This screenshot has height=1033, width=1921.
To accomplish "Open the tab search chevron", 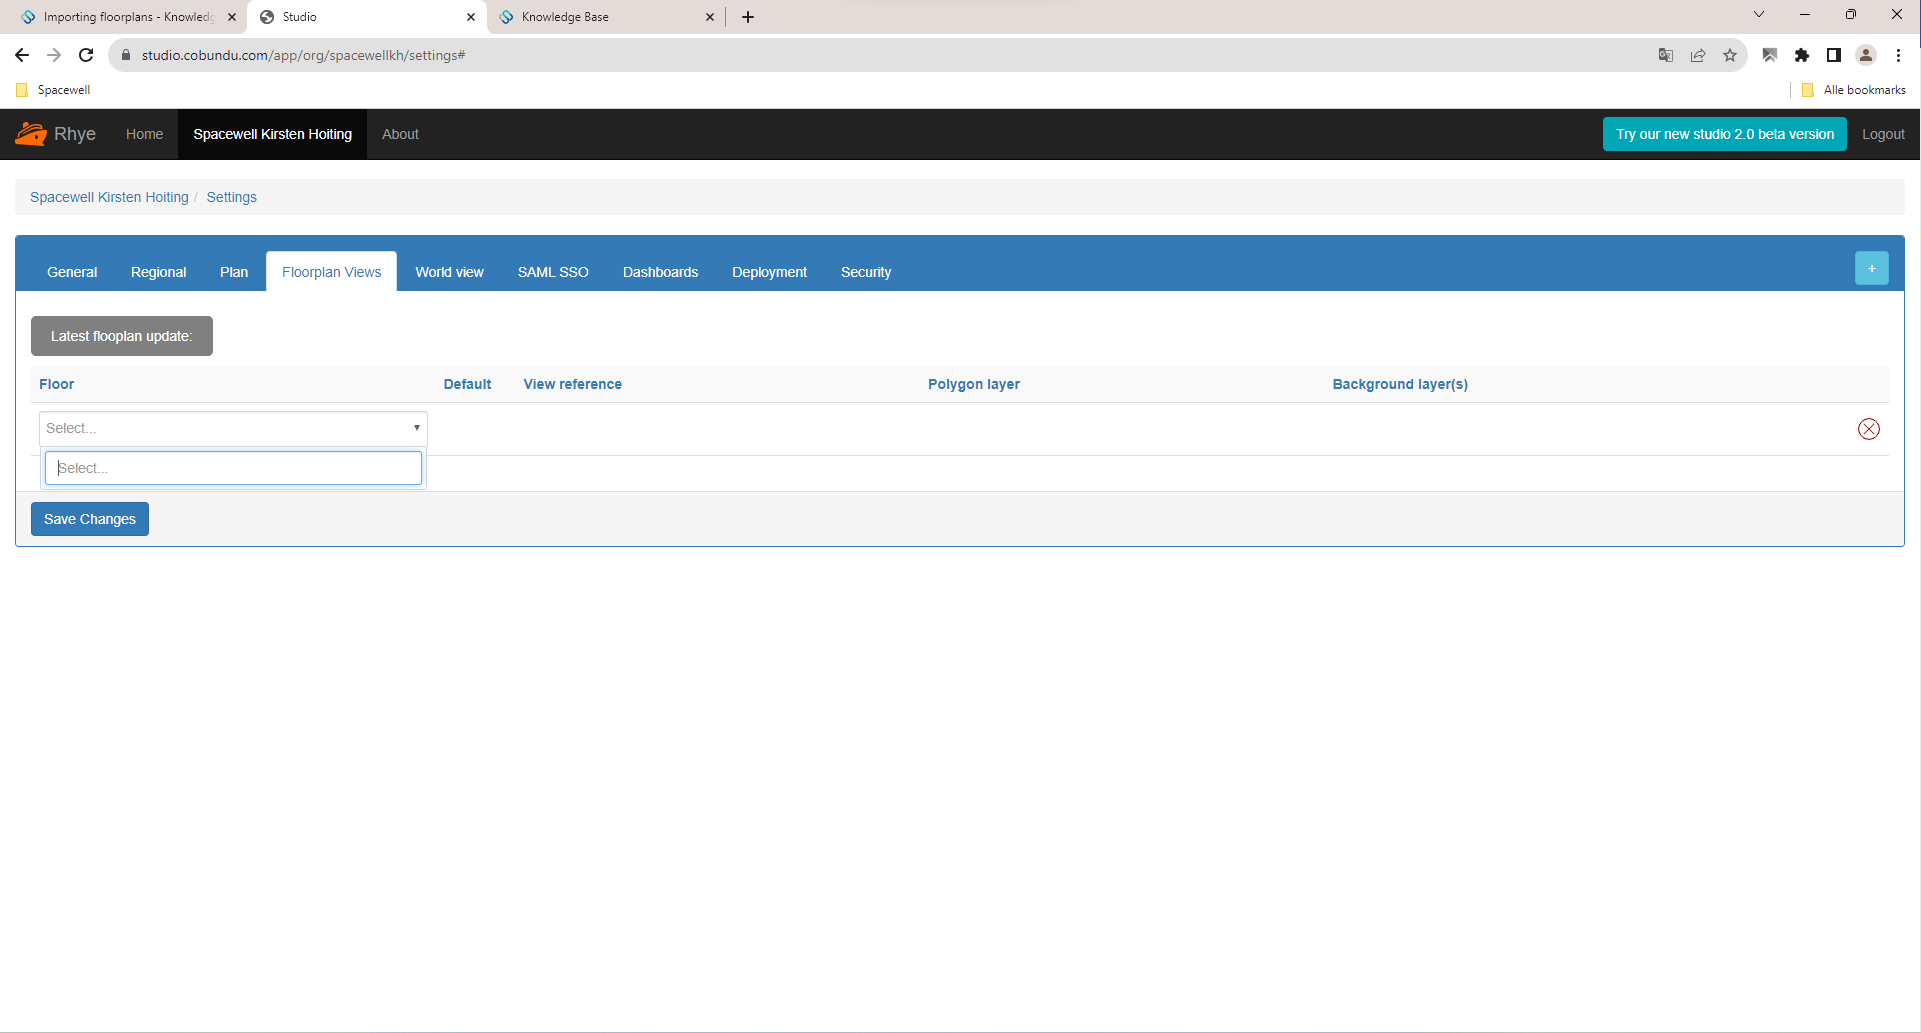I will pos(1759,14).
